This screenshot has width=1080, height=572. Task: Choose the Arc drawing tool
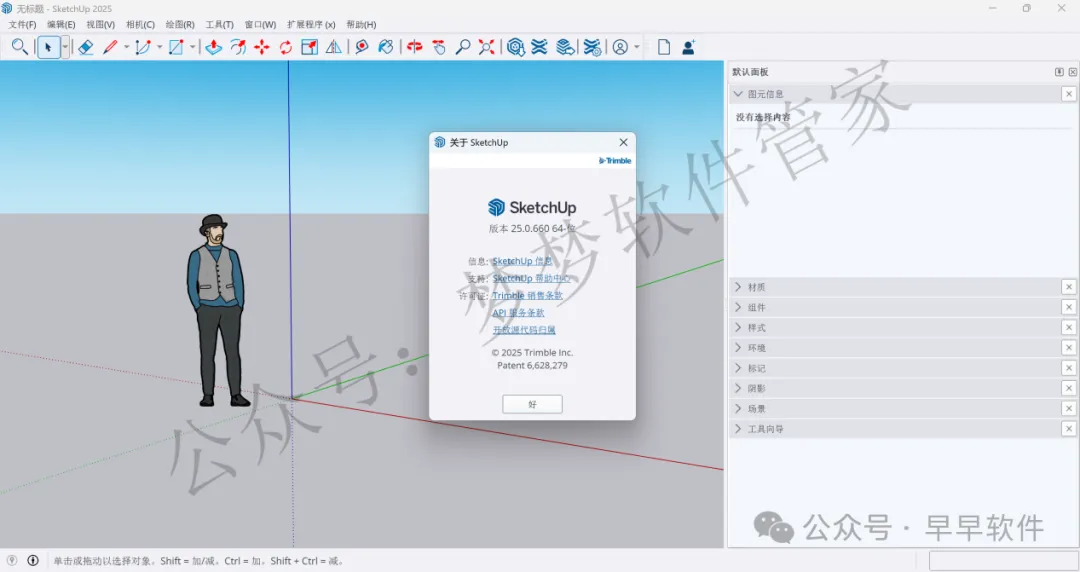point(143,47)
